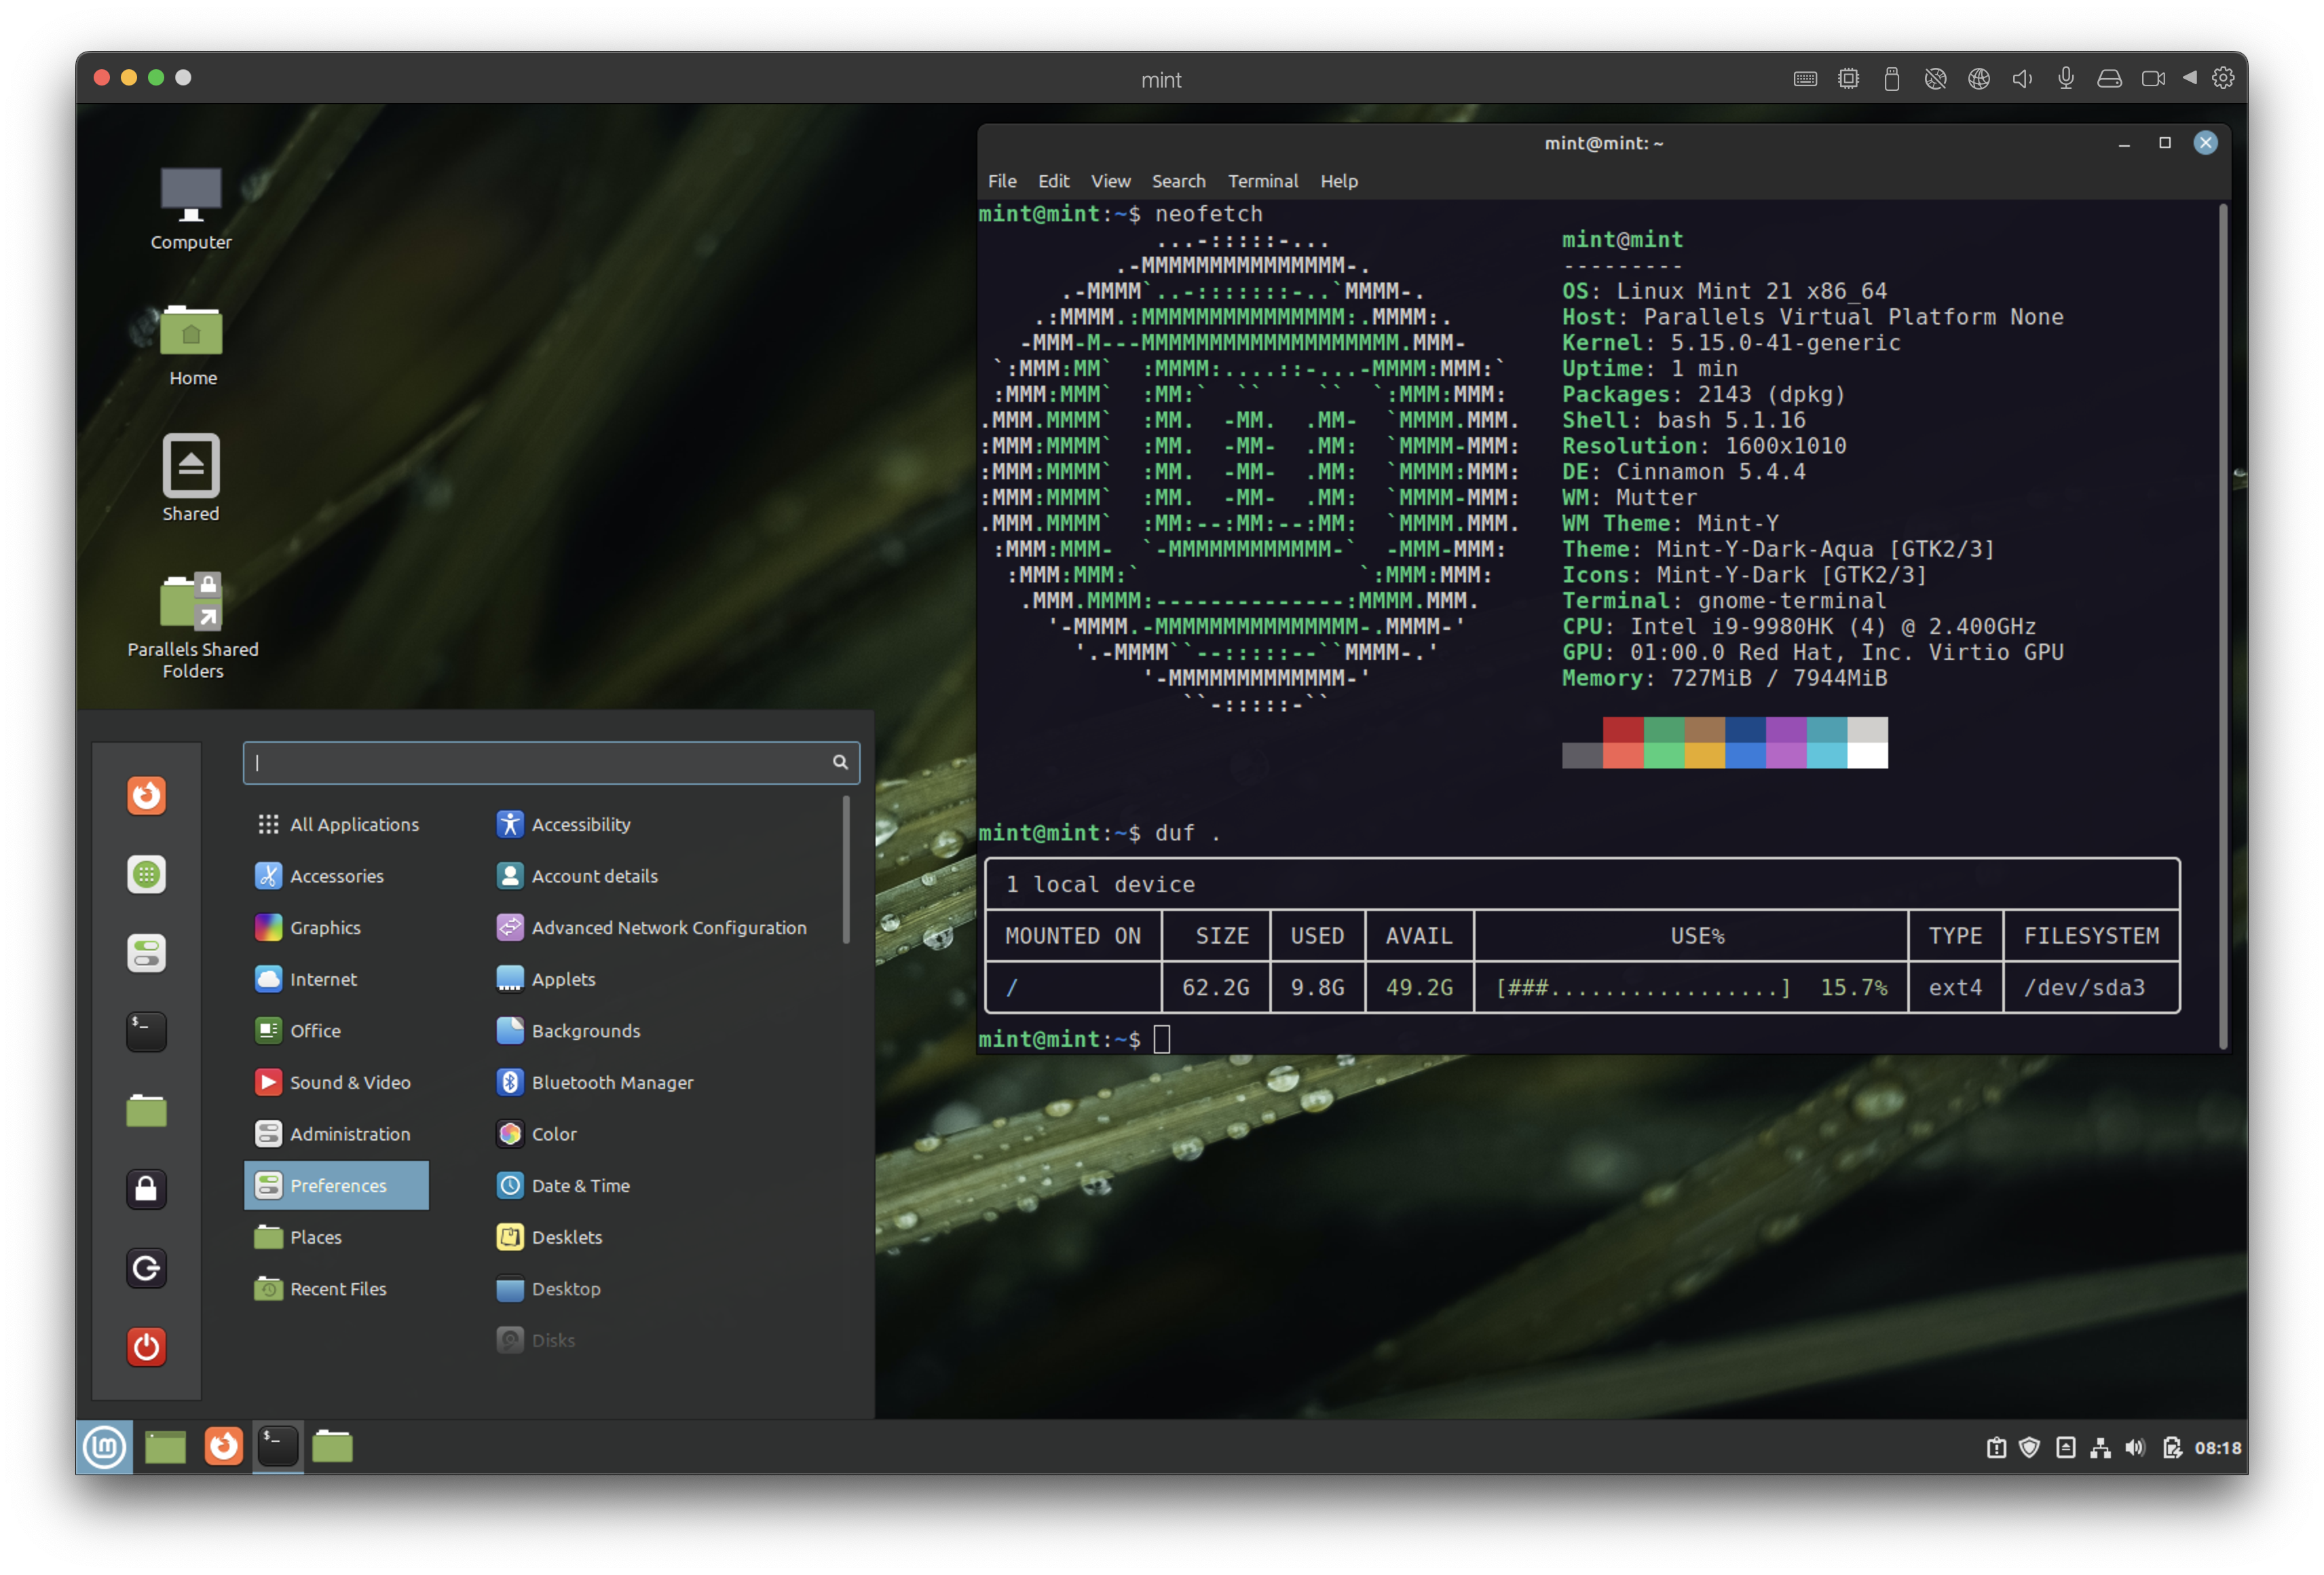Open the Terminal menu in menu bar
The image size is (2324, 1575).
tap(1263, 181)
